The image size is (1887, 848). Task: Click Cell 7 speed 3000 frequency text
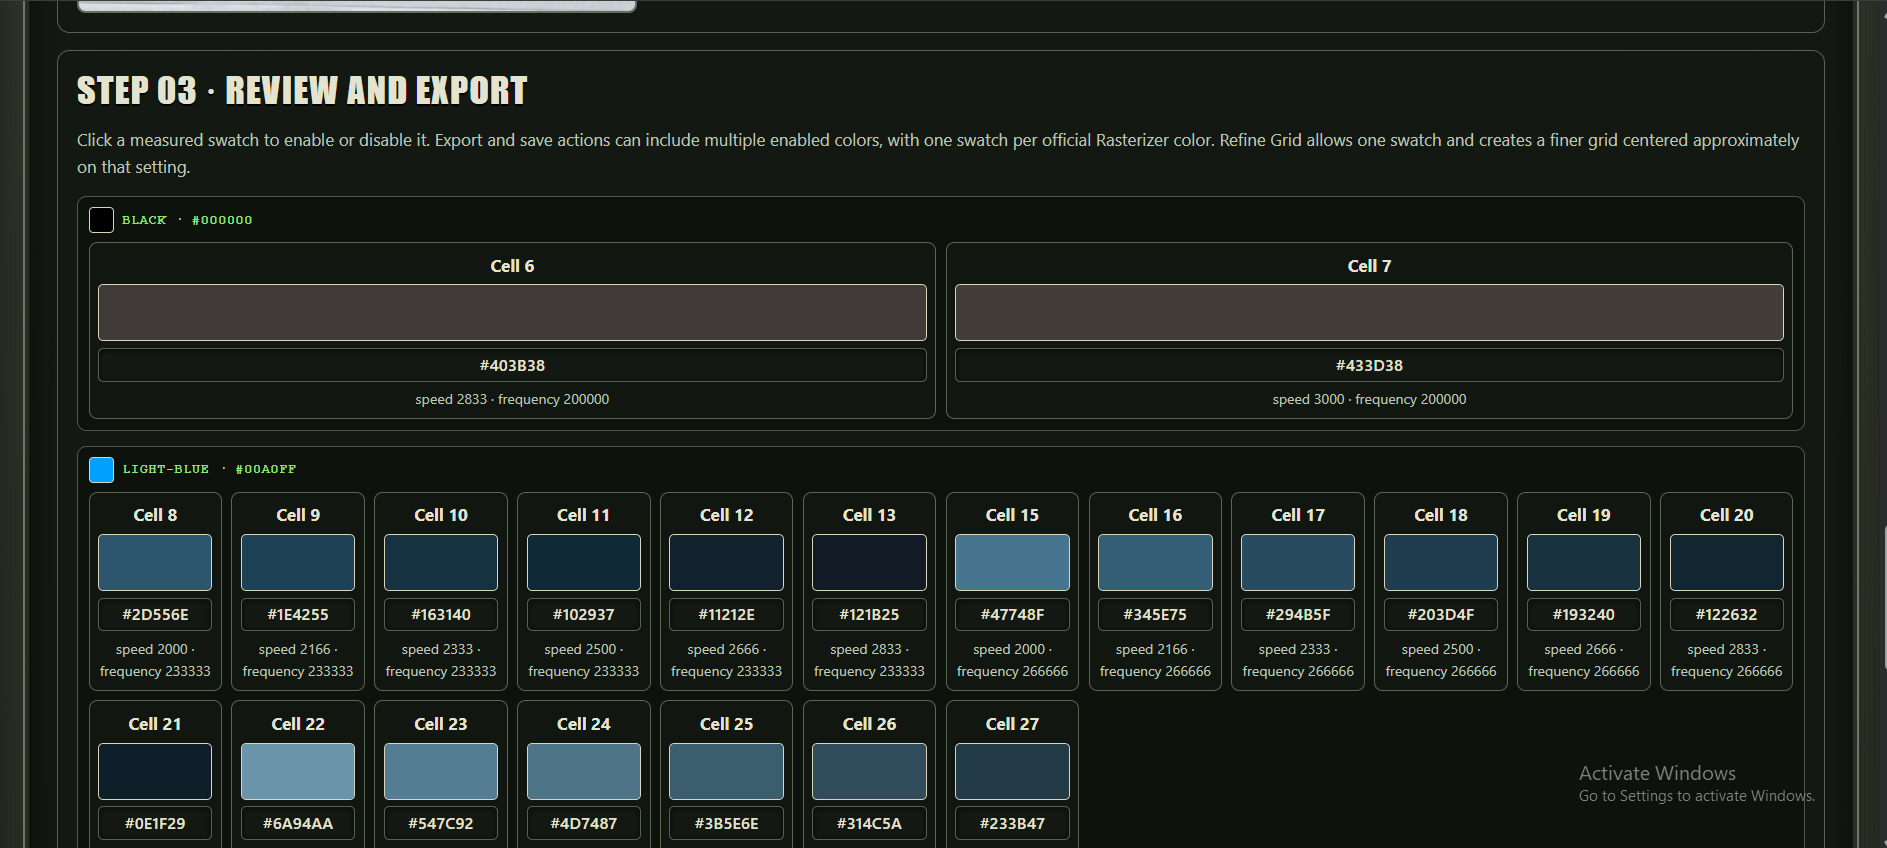pyautogui.click(x=1369, y=399)
